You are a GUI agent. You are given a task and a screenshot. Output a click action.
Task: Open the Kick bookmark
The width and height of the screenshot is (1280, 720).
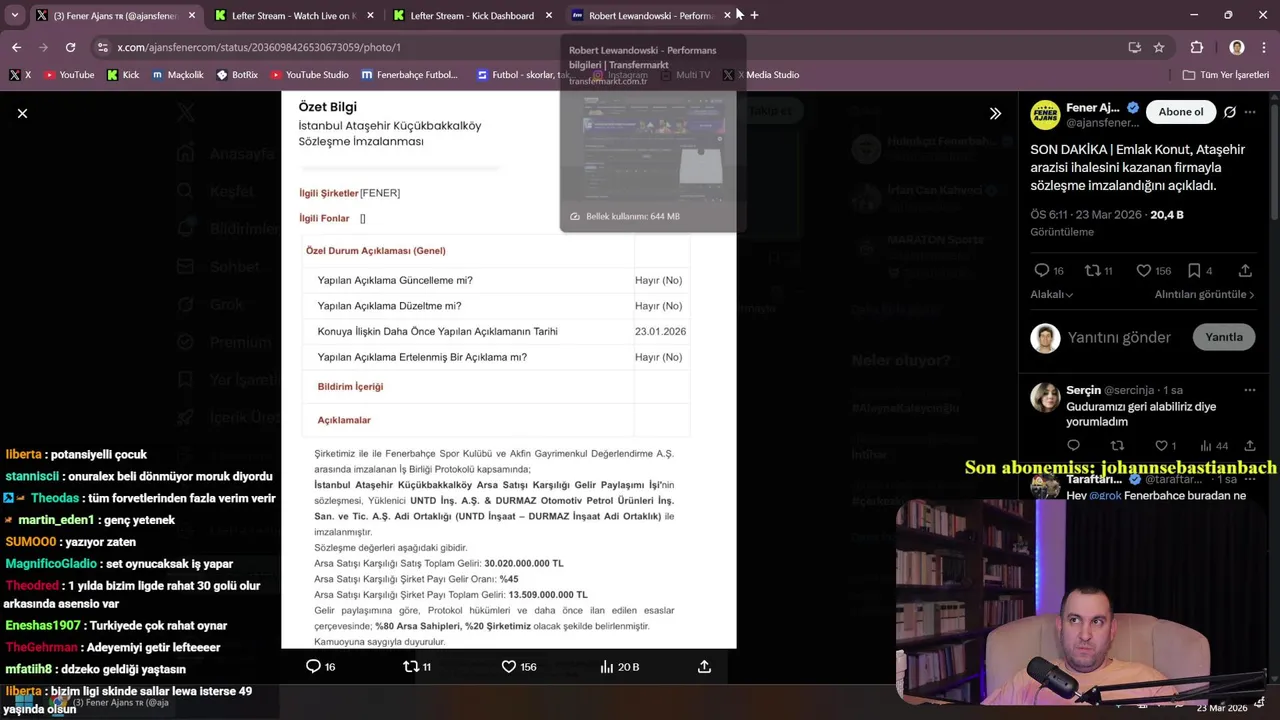(123, 75)
